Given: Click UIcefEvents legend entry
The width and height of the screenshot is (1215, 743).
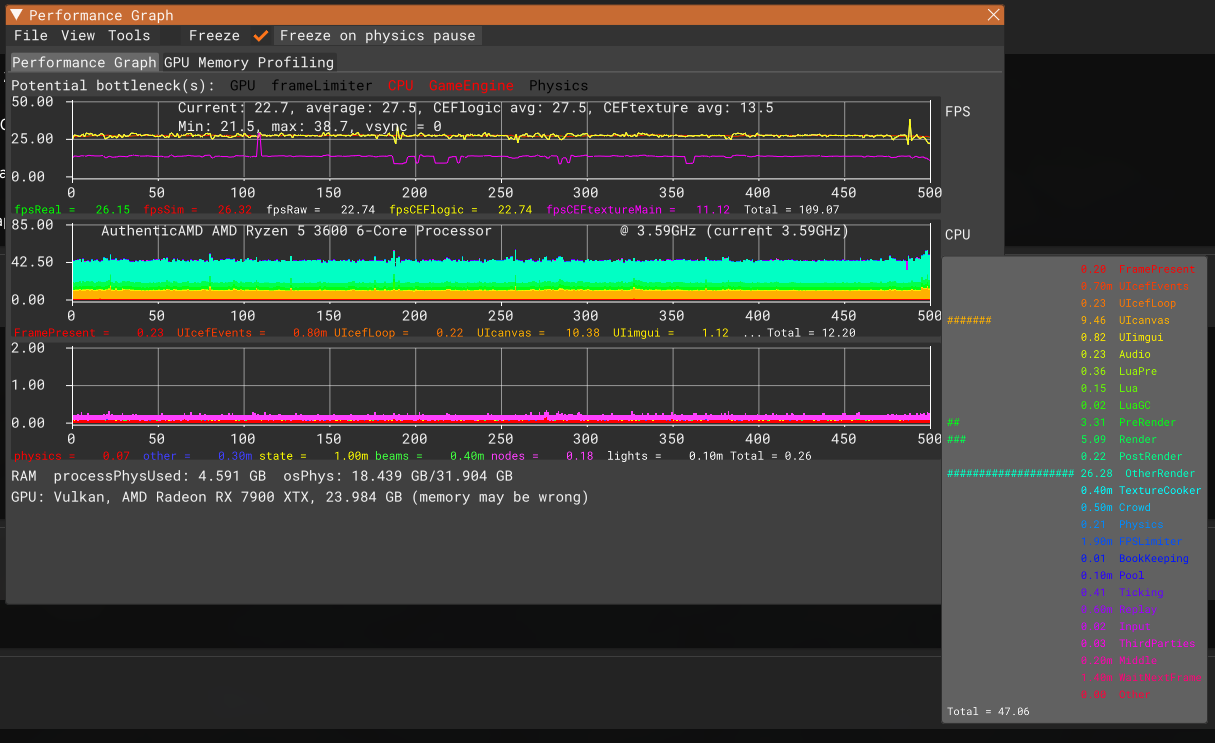Looking at the screenshot, I should [x=1134, y=287].
